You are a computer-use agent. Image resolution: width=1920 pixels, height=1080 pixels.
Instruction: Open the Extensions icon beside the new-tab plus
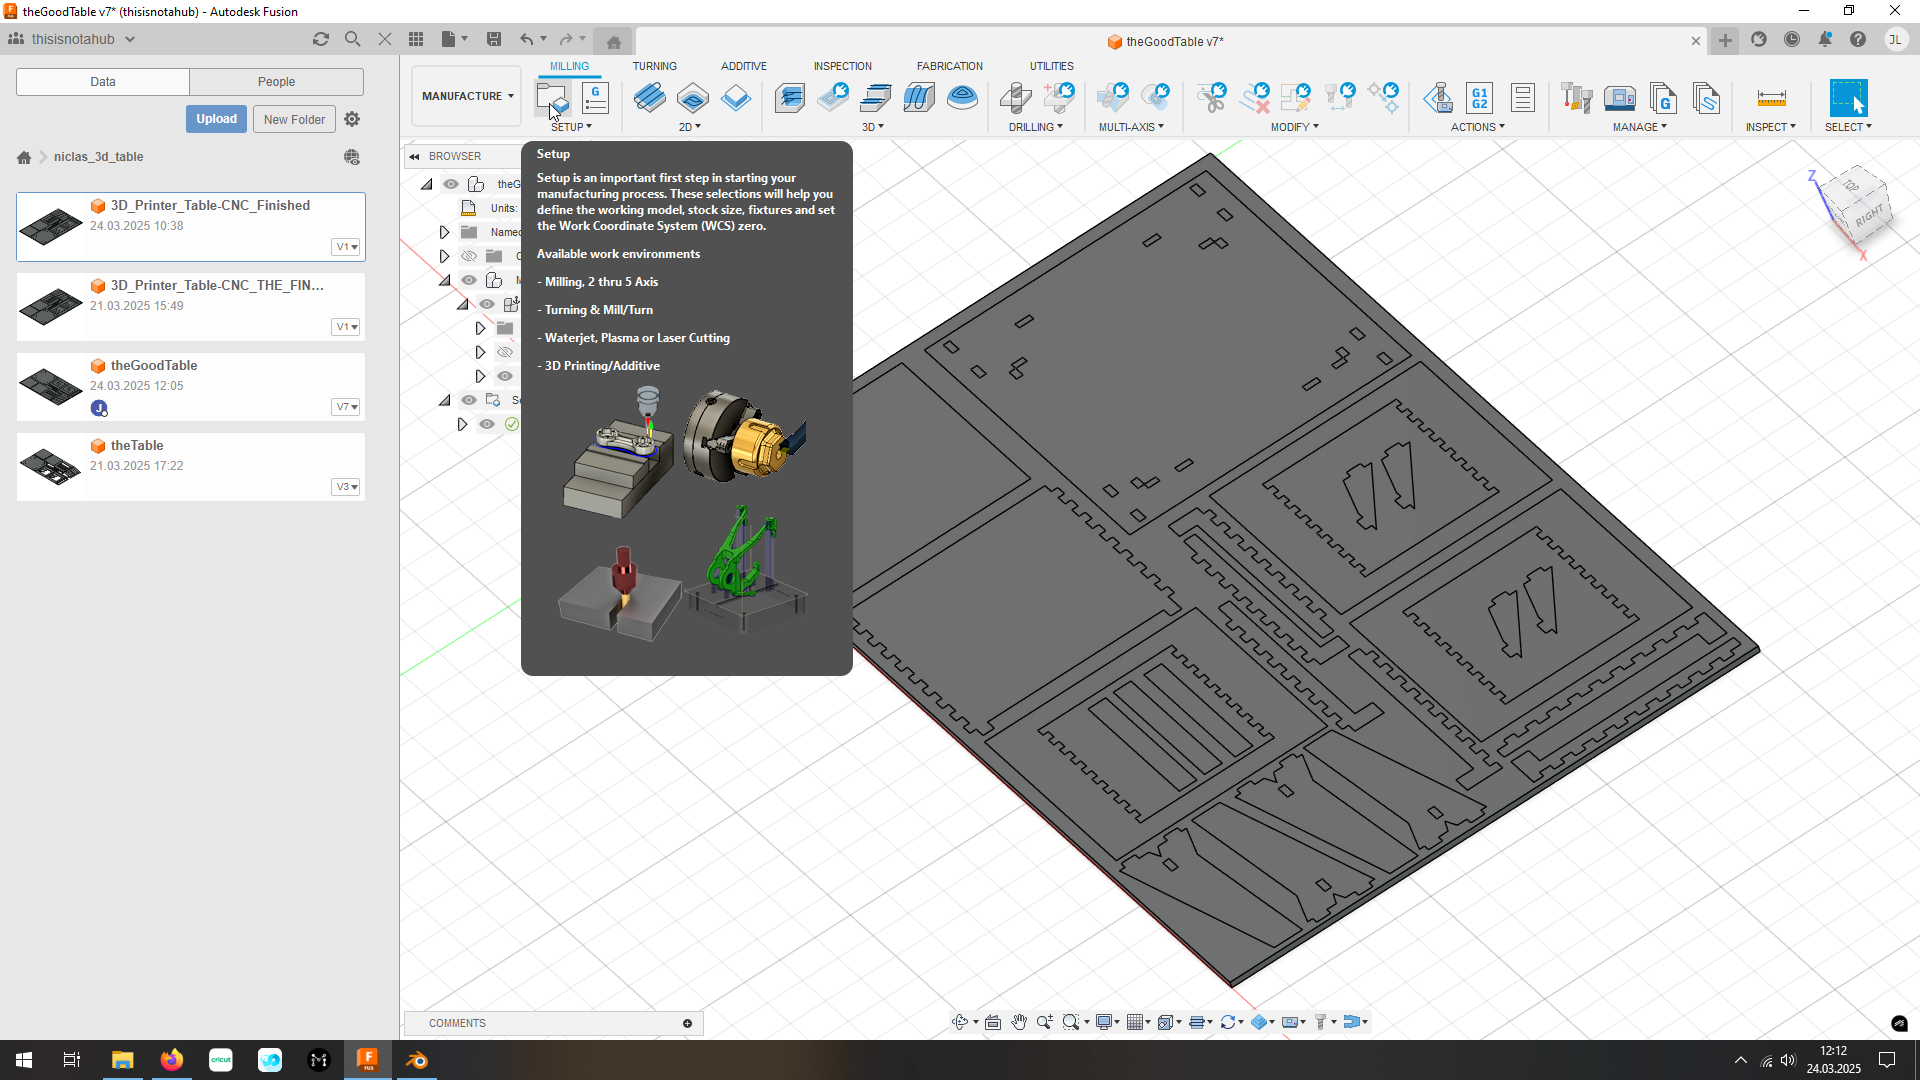(1759, 40)
